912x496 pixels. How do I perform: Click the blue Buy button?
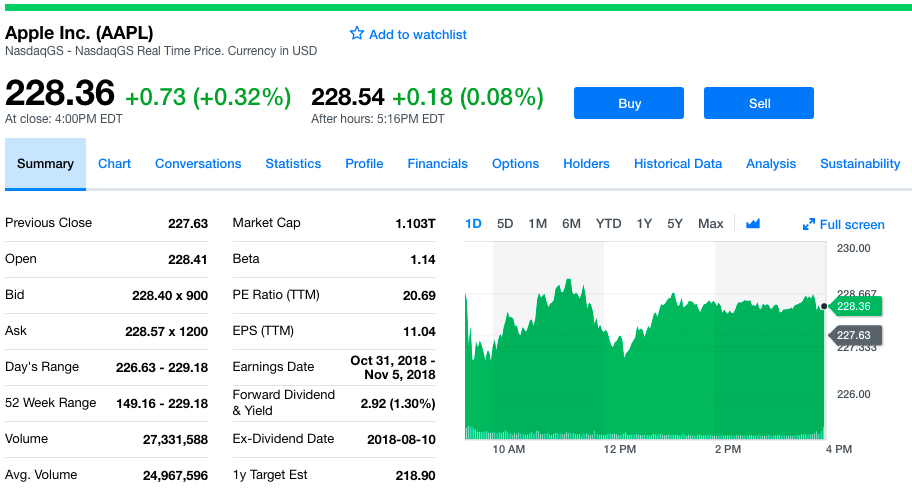629,103
